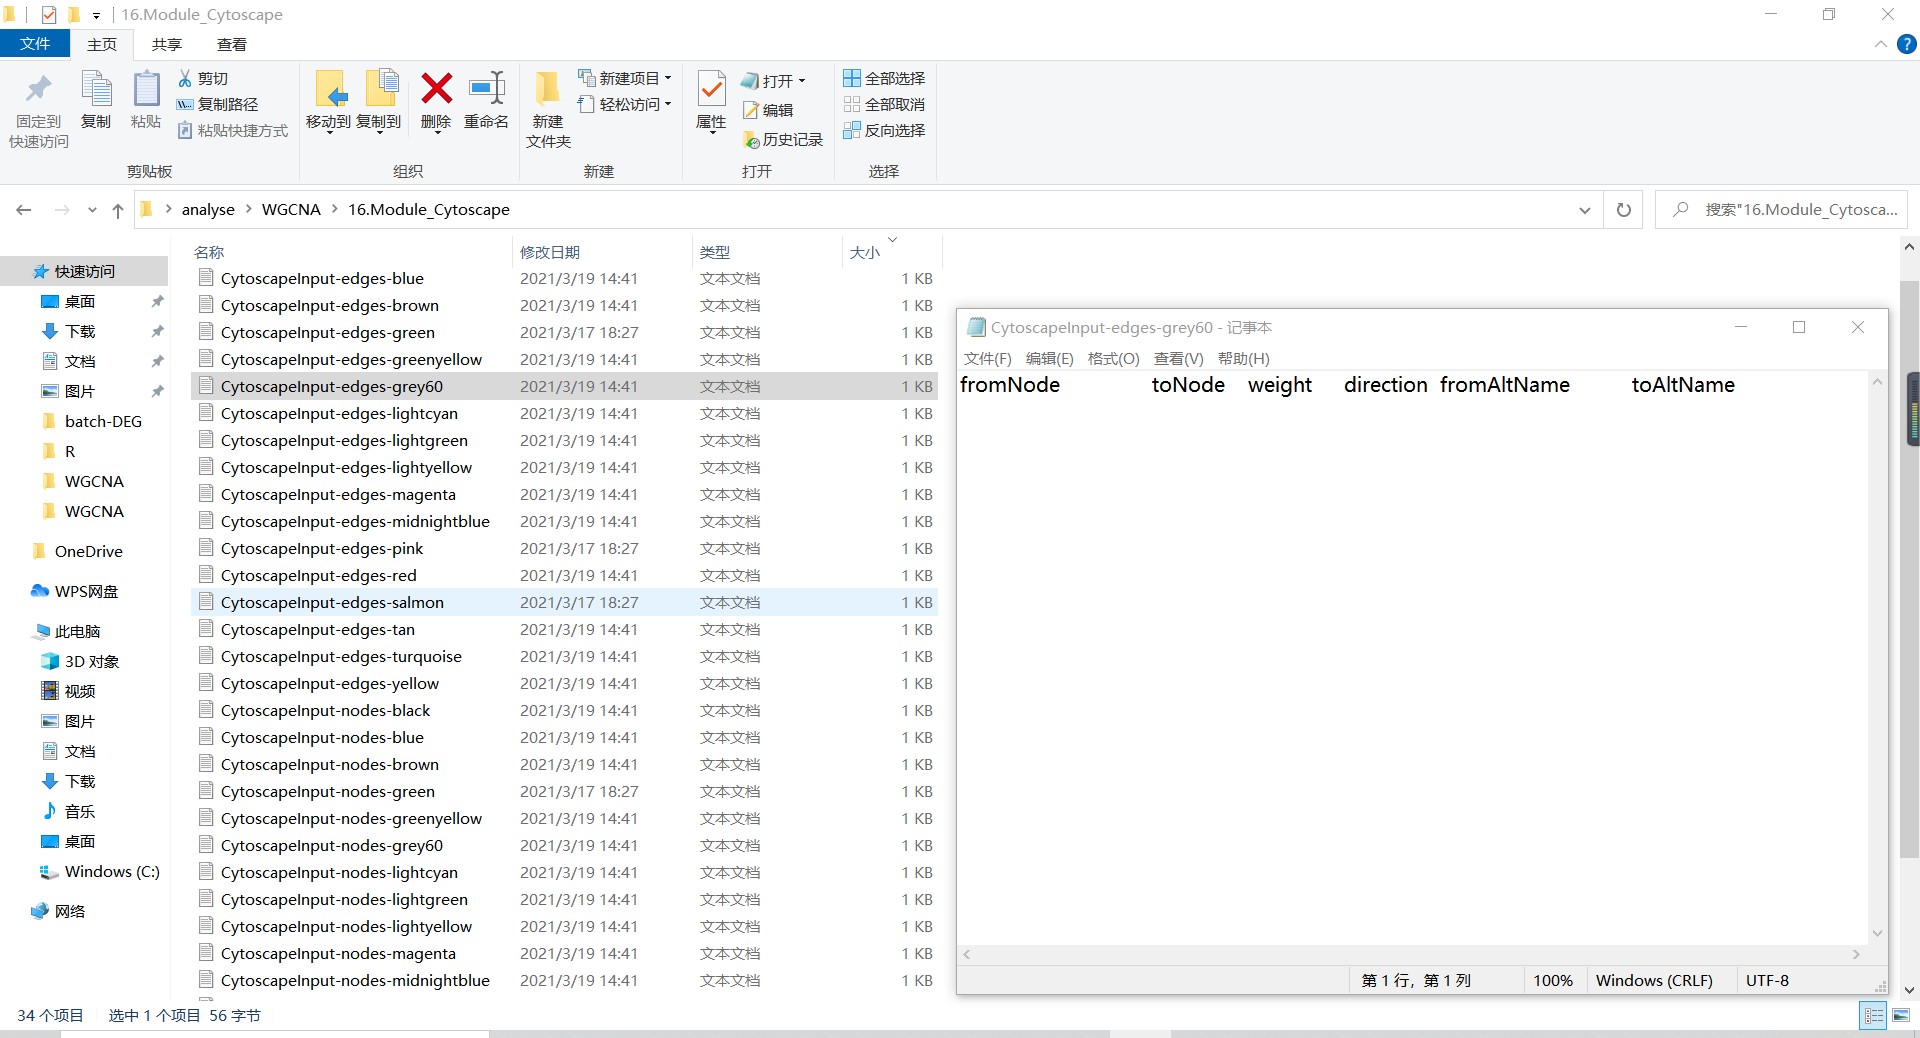Go back with the left arrow
1920x1038 pixels.
click(x=24, y=210)
